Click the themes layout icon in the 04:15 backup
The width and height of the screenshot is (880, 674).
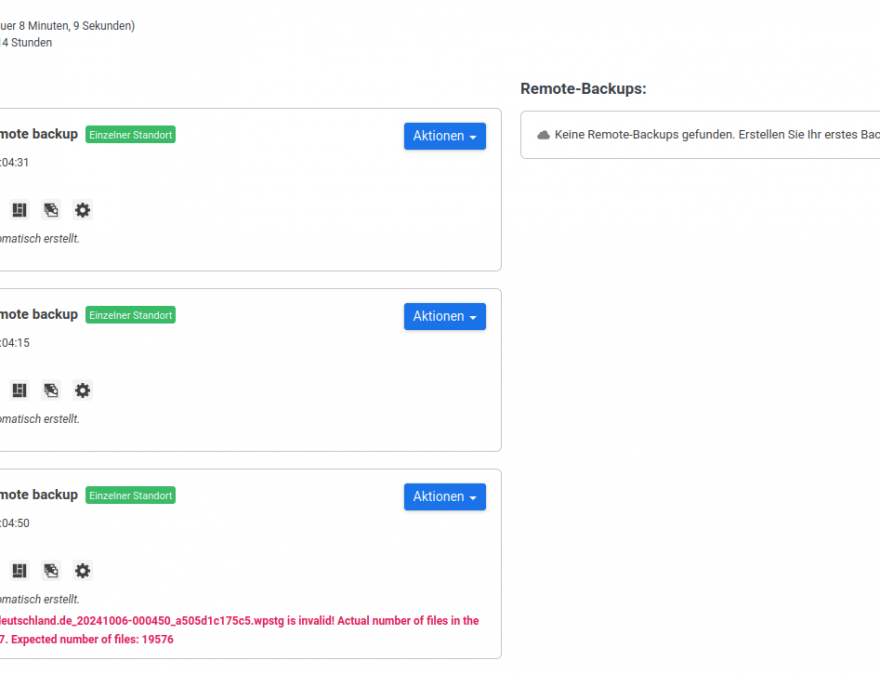(x=19, y=390)
